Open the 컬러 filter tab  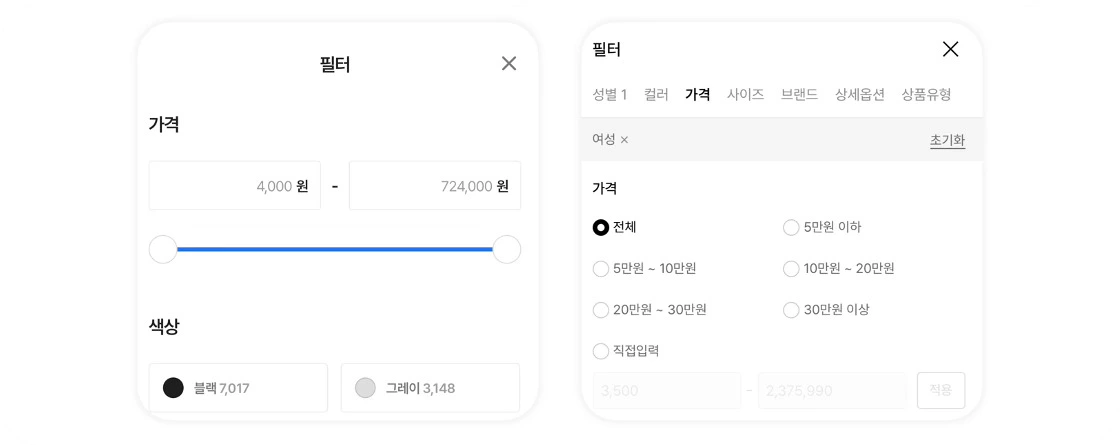pos(656,95)
